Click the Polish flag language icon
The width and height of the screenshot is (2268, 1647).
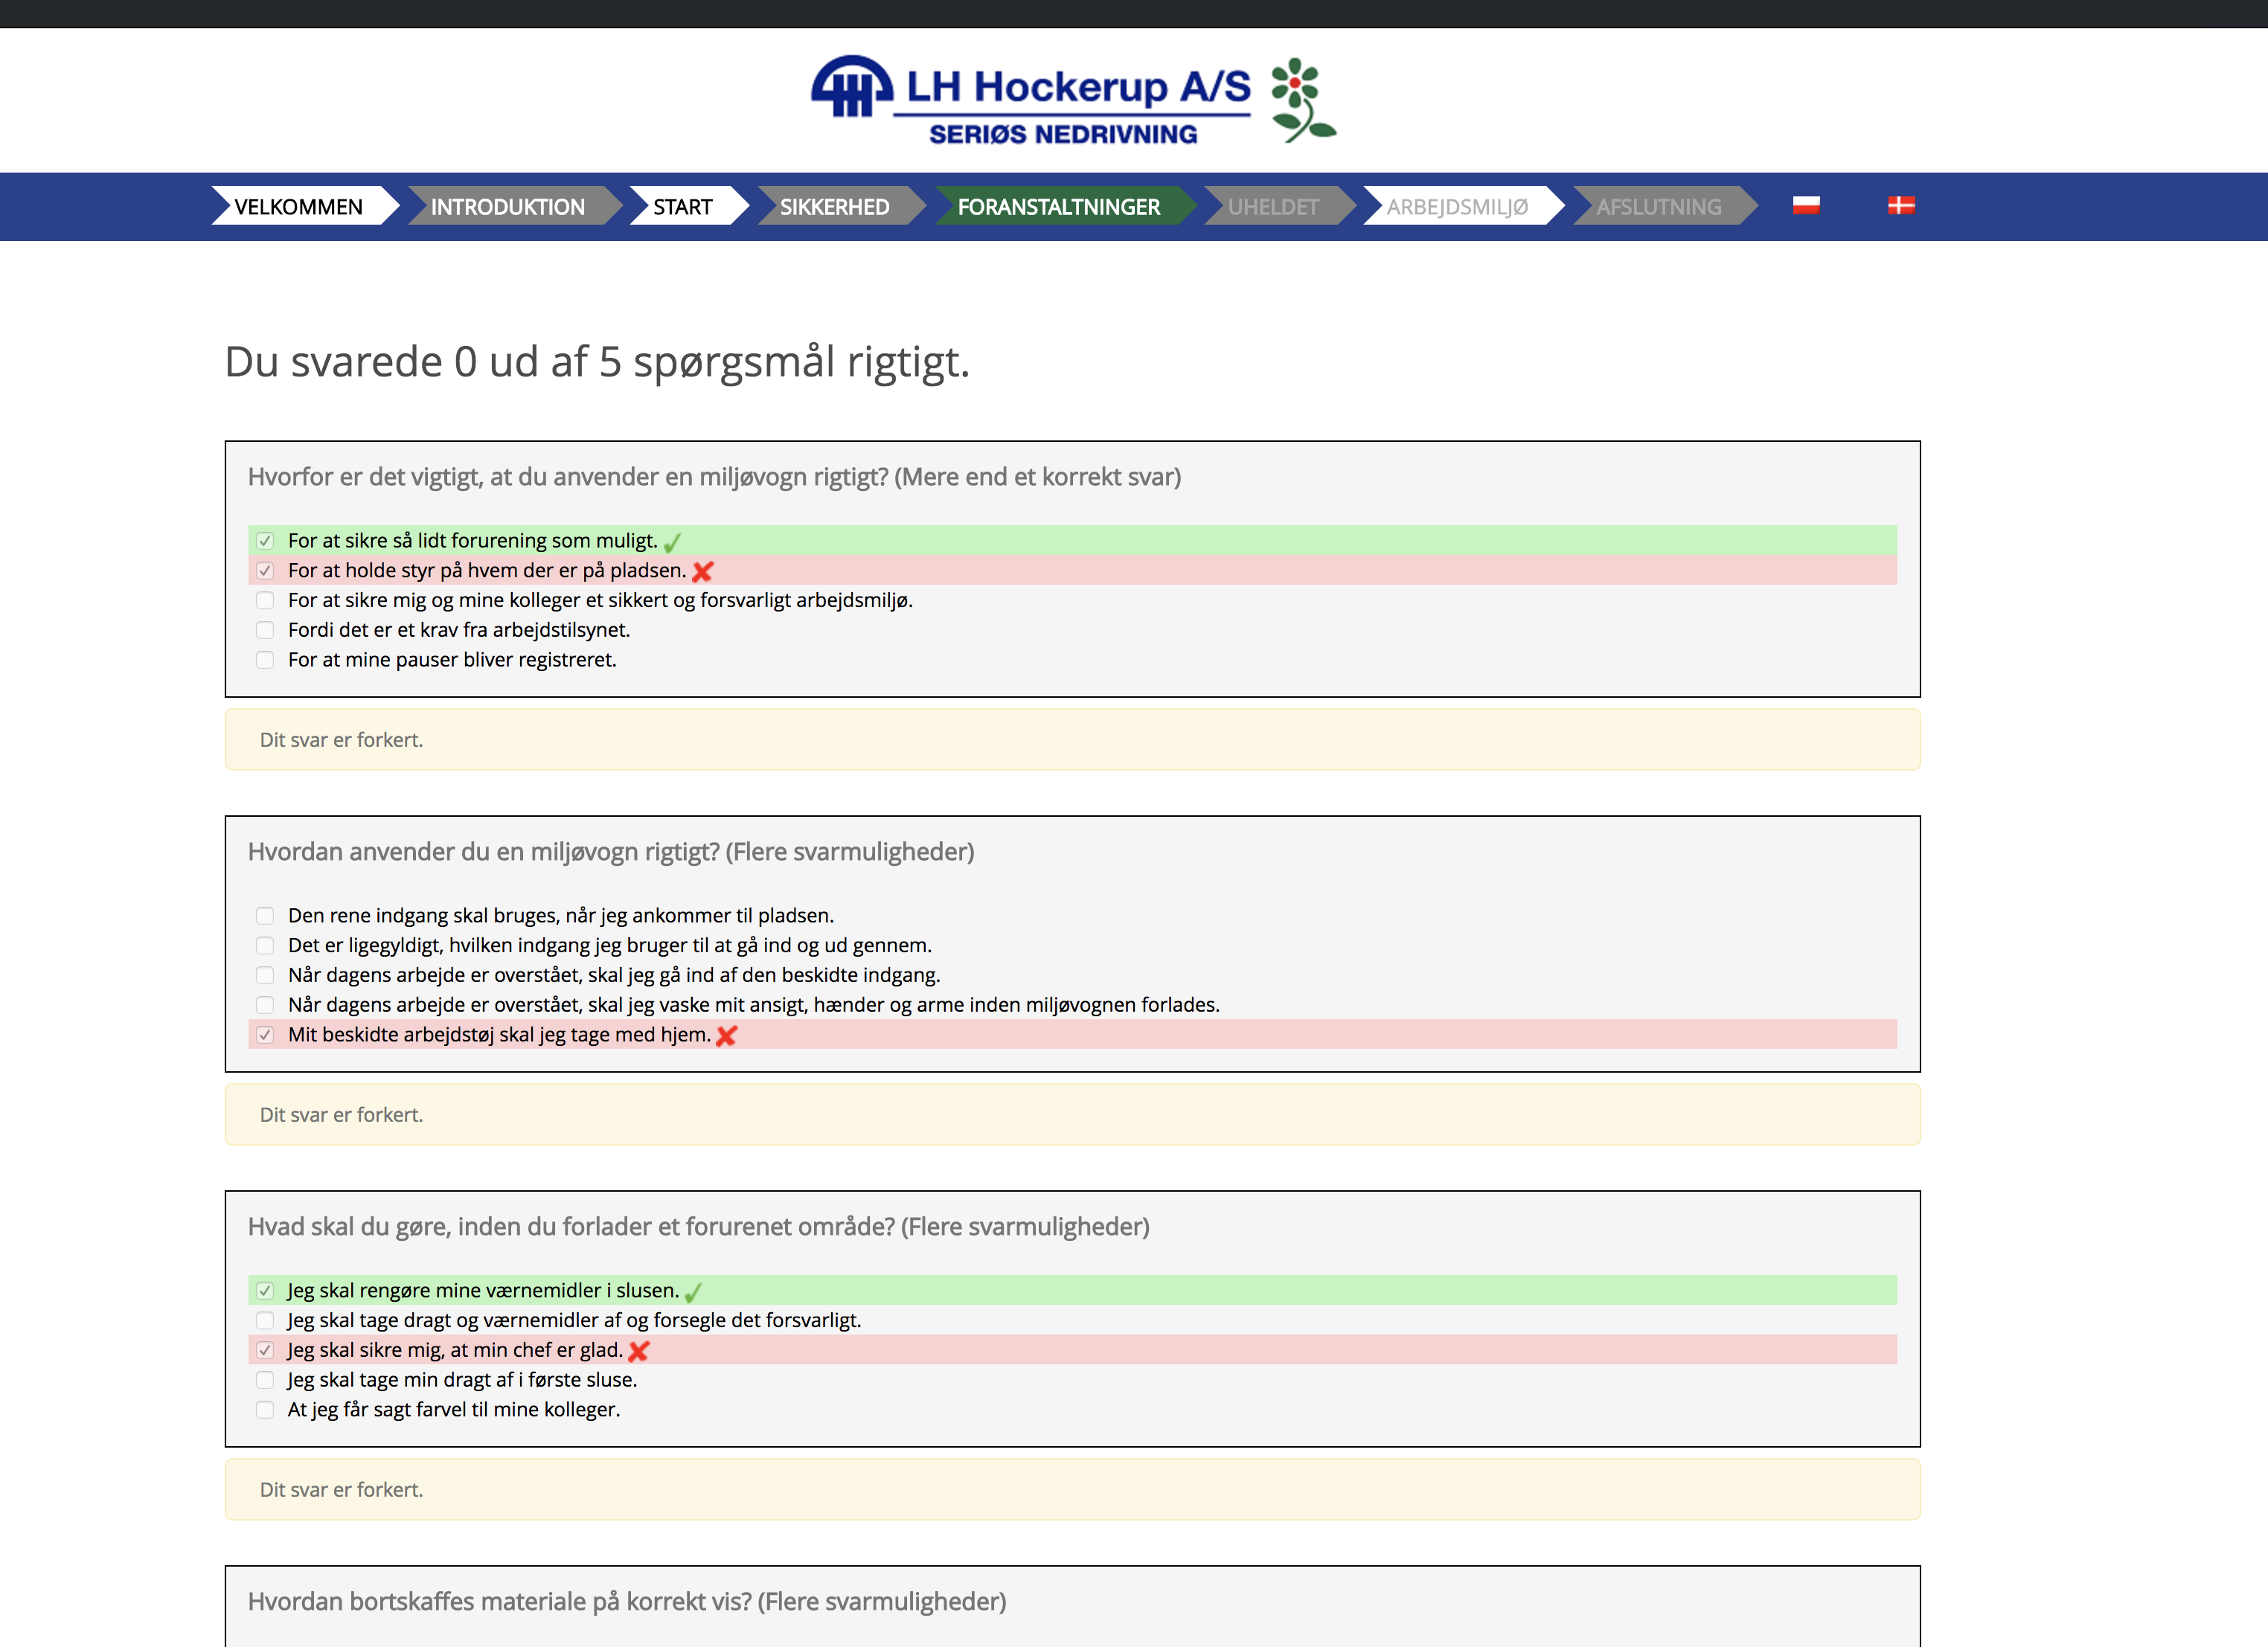(x=1806, y=205)
